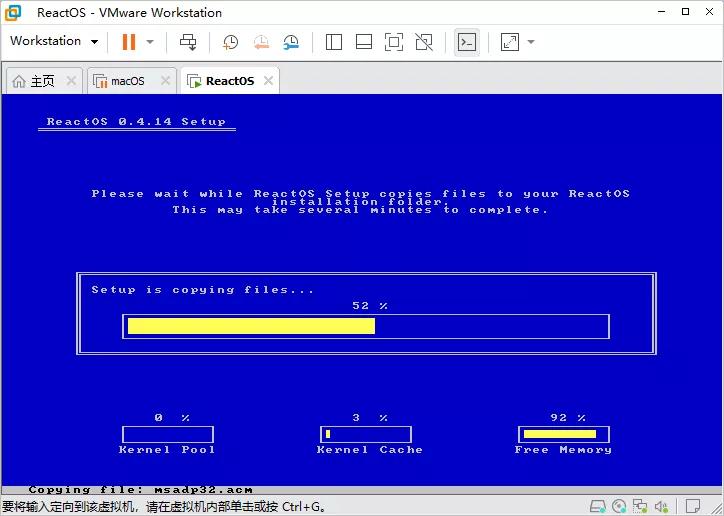Pause the ReactOS virtual machine
The width and height of the screenshot is (724, 516).
coord(129,42)
